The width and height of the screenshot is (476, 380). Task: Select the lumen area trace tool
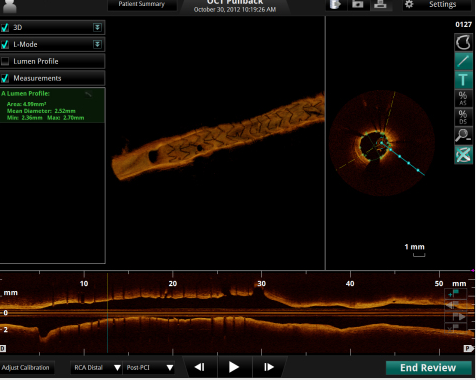463,42
